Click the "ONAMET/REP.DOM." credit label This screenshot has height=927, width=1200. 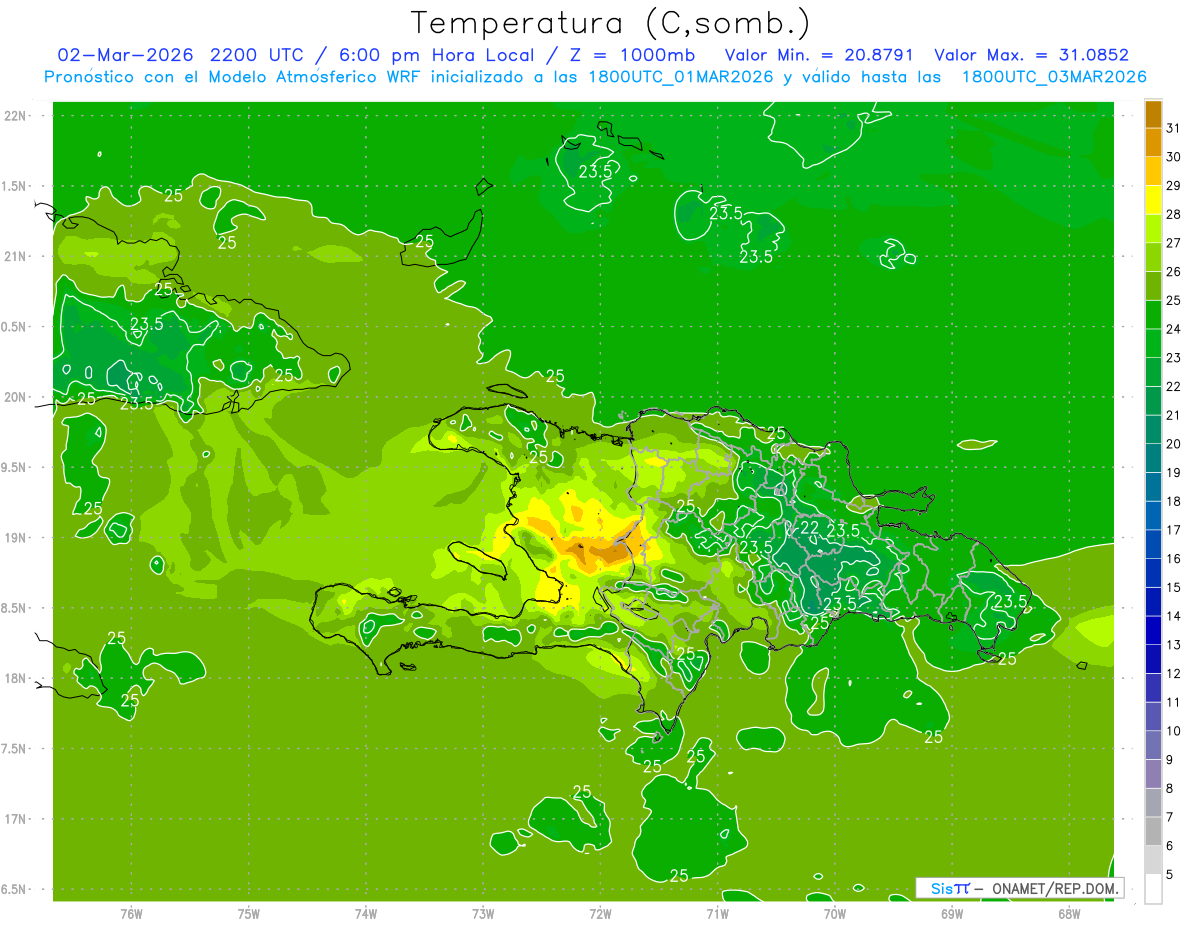1057,888
